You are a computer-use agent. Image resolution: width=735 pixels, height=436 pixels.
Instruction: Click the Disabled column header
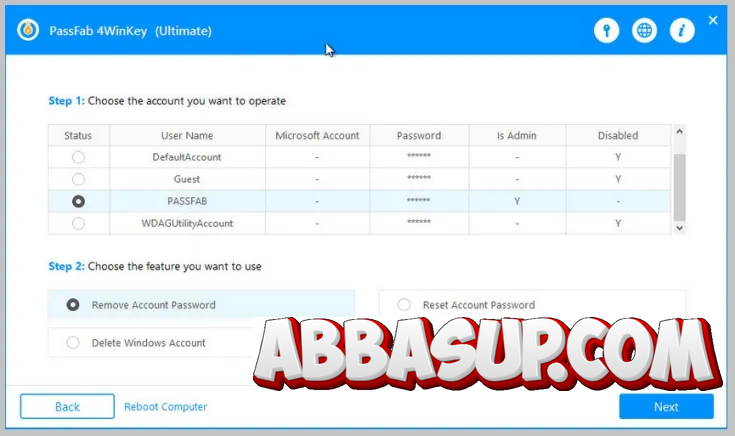(618, 135)
